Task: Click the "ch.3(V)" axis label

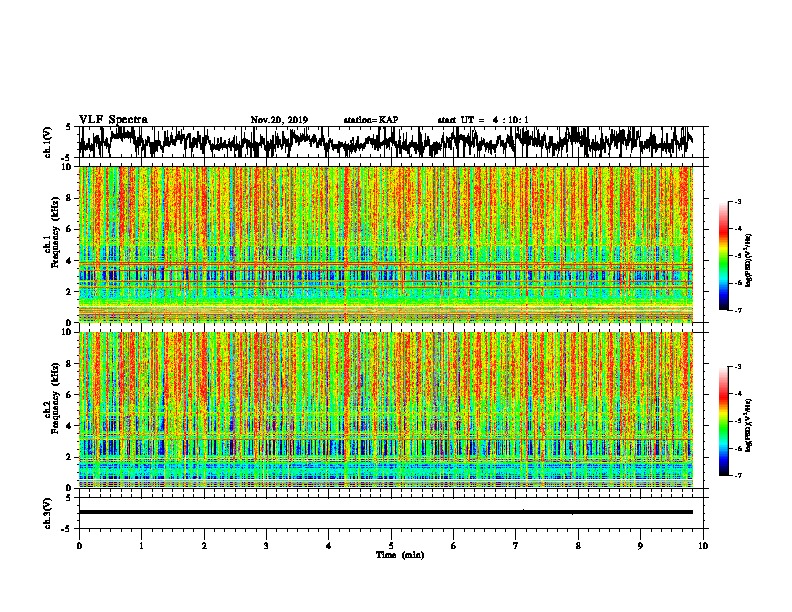Action: click(x=47, y=513)
